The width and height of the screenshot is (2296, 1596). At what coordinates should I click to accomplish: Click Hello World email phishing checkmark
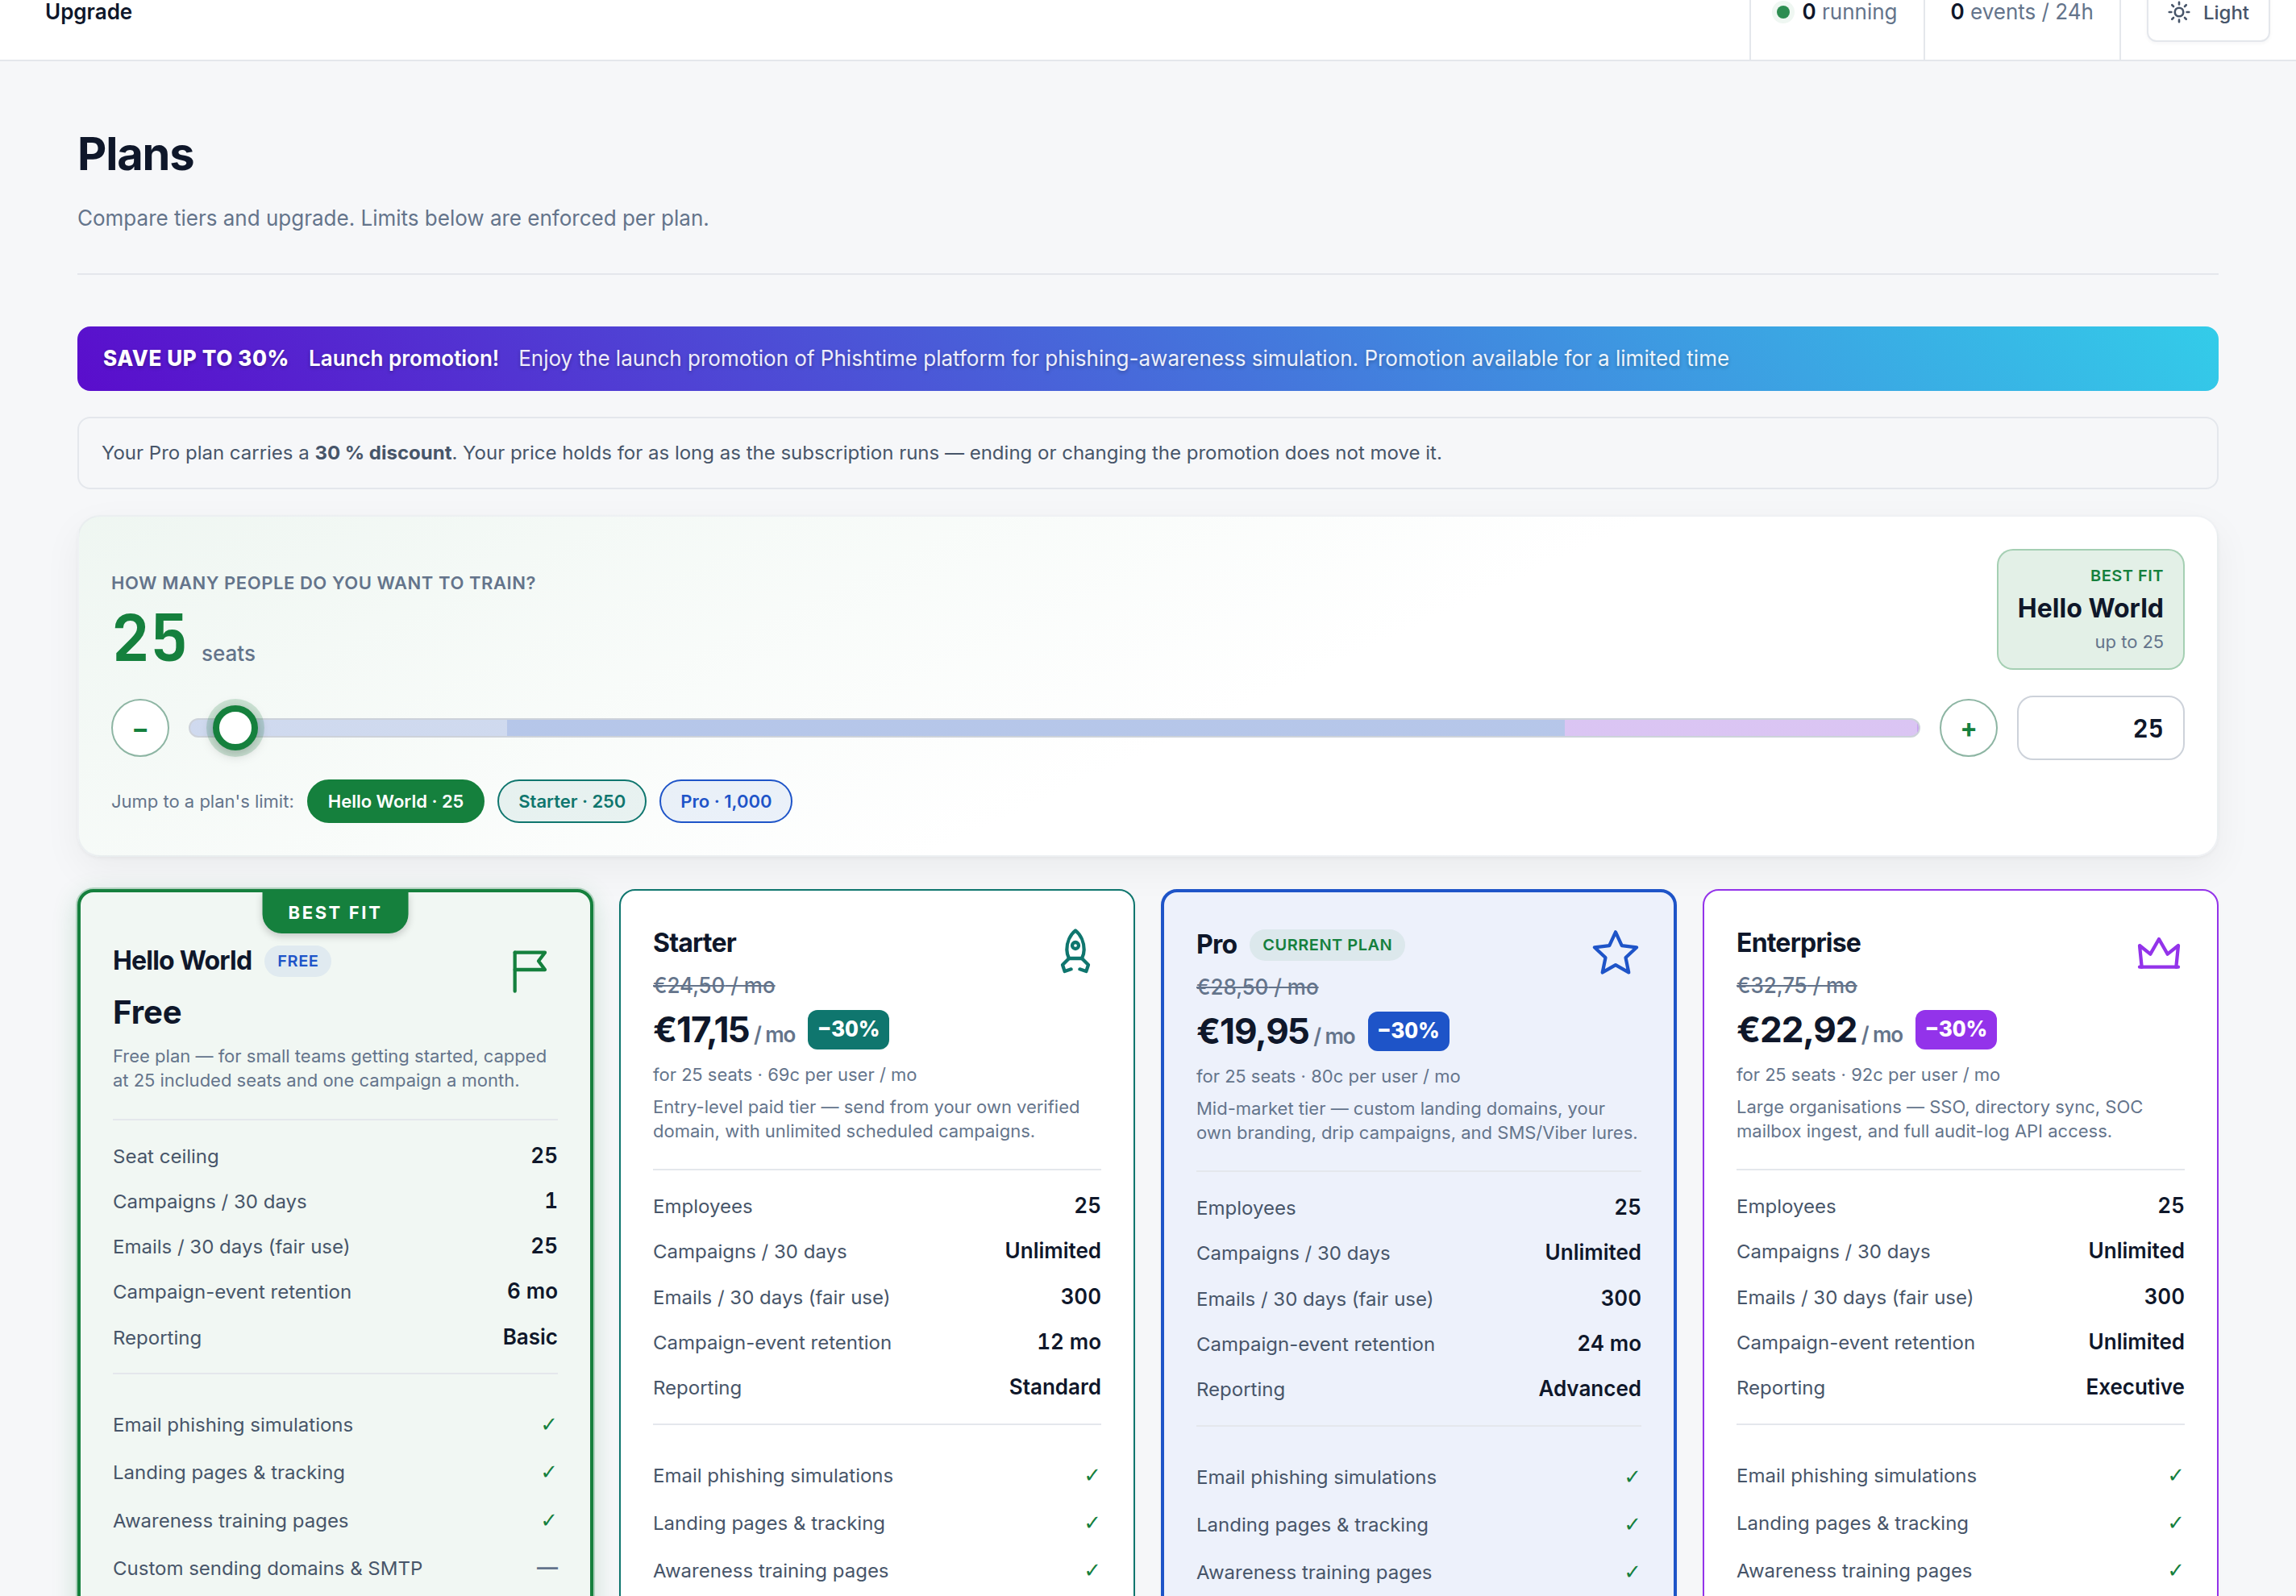[x=548, y=1424]
